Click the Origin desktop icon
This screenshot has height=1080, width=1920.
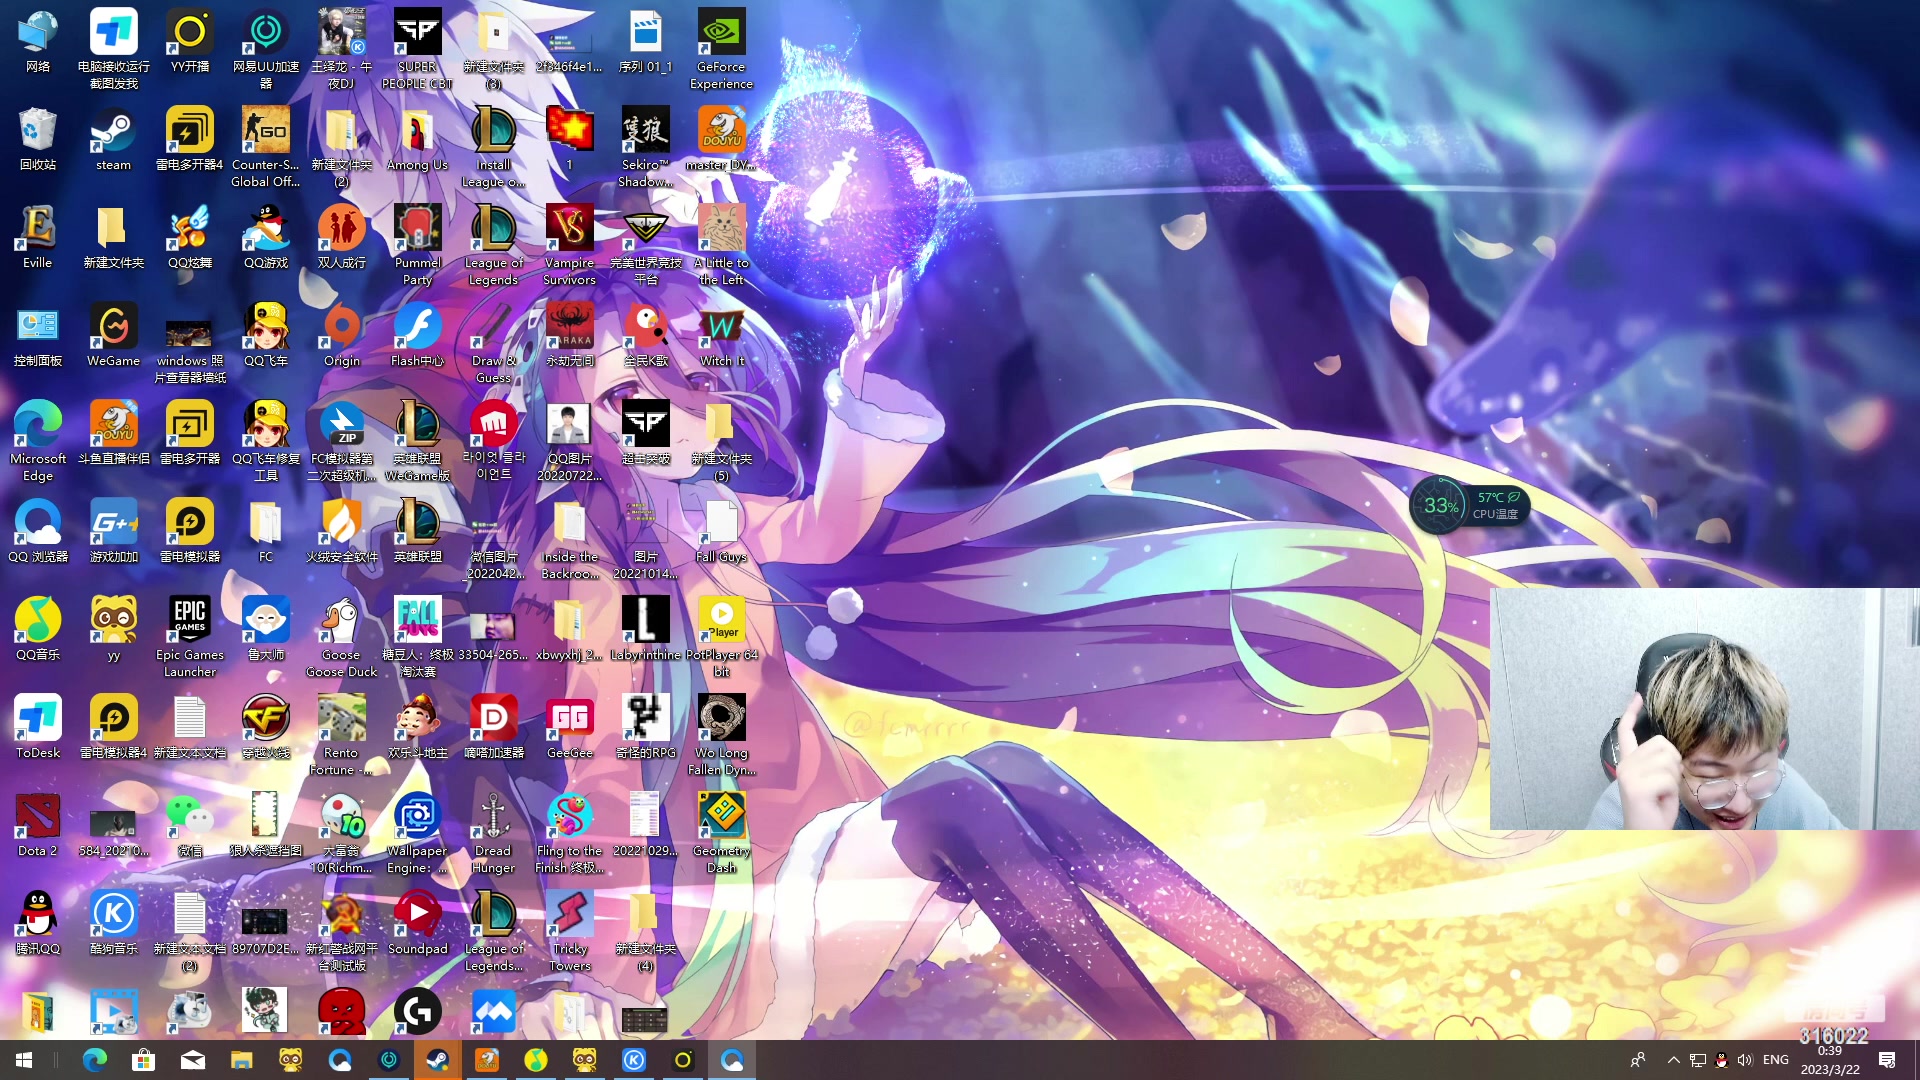coord(341,336)
